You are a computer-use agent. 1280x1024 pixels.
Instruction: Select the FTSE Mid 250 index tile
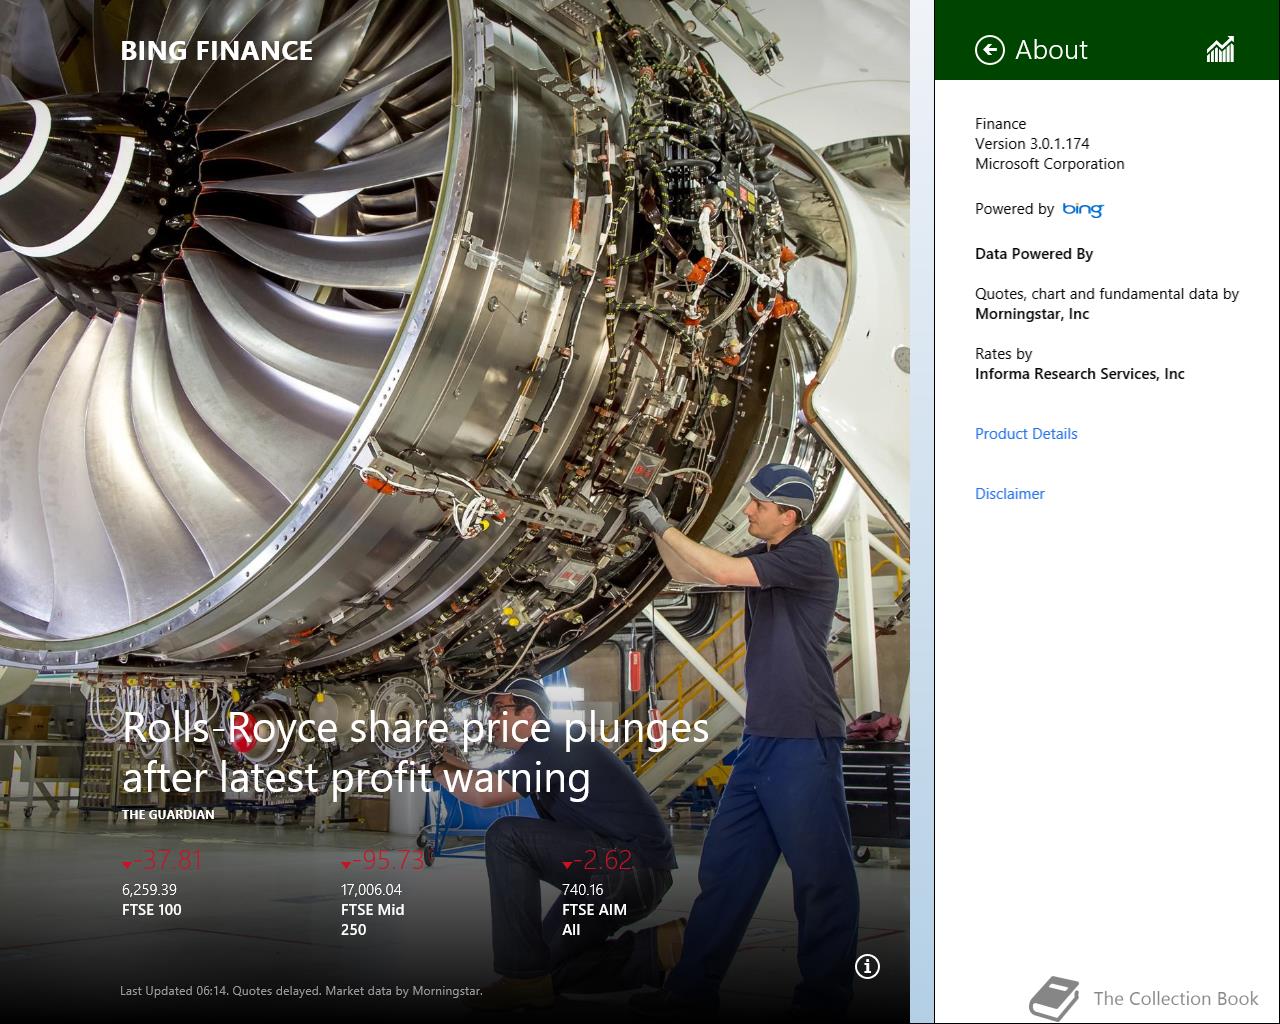(384, 893)
